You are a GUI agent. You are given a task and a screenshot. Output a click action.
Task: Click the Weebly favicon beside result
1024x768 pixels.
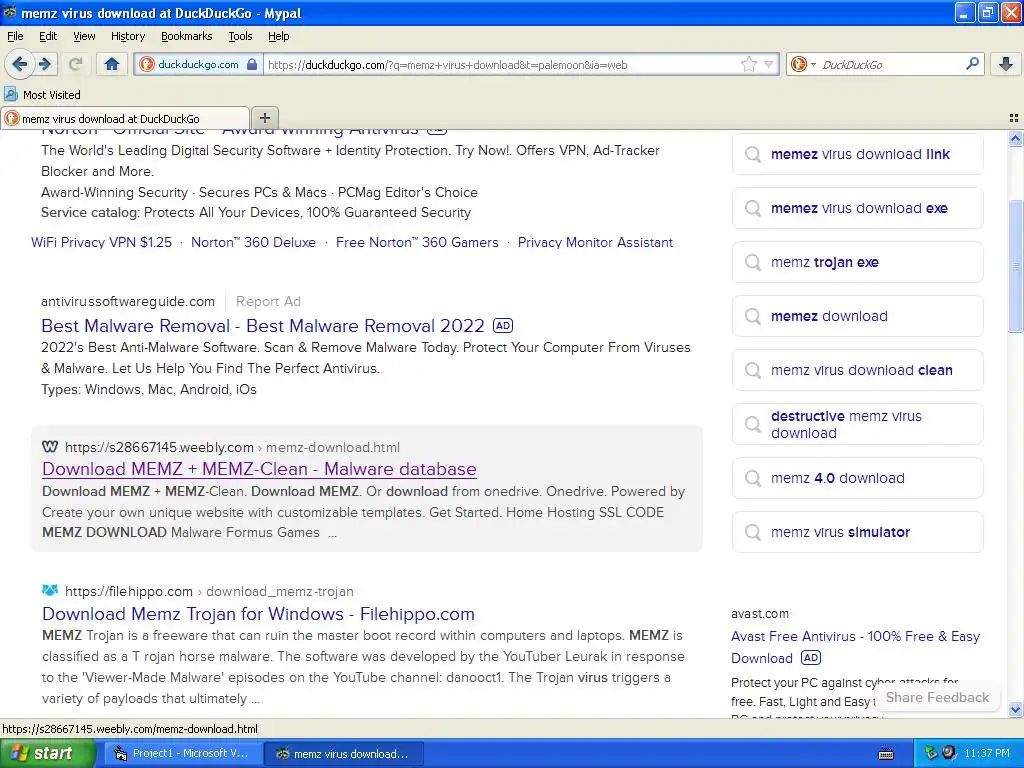[x=50, y=447]
